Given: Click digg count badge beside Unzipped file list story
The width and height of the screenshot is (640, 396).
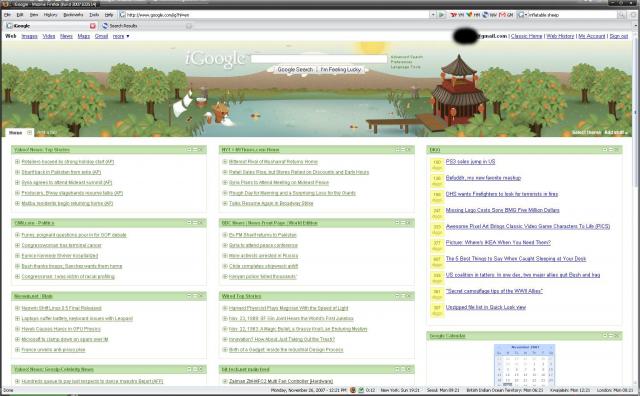Looking at the screenshot, I should click(x=437, y=310).
